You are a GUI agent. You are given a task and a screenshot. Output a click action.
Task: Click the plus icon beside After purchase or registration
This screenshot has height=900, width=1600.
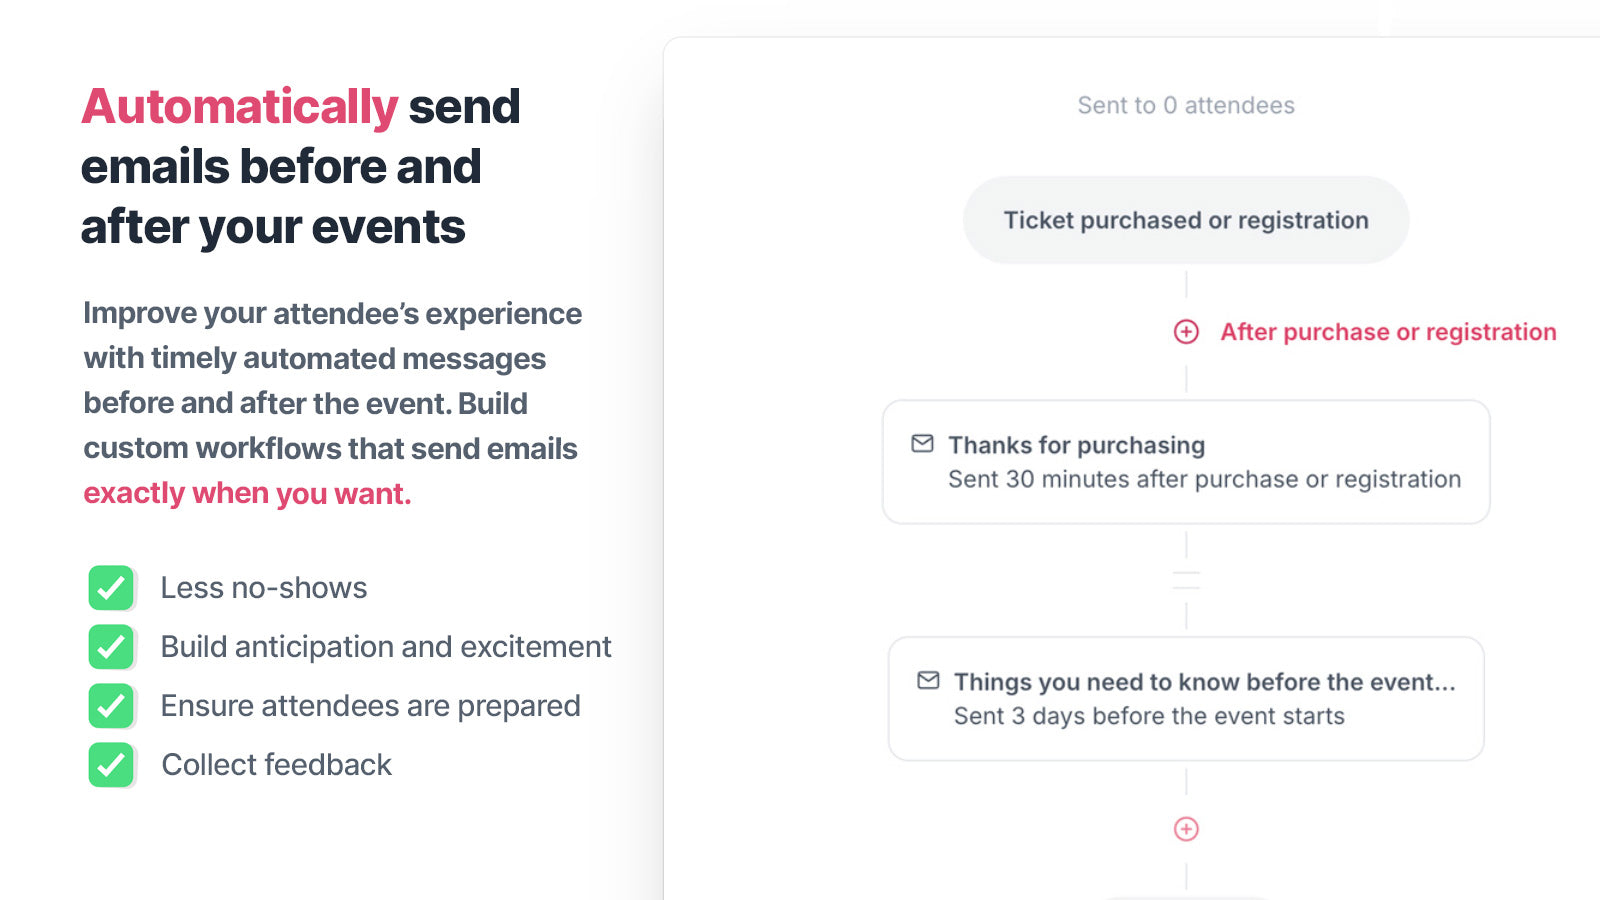(1186, 332)
